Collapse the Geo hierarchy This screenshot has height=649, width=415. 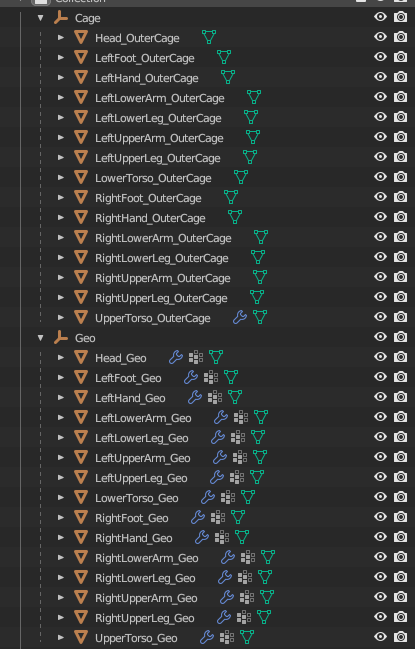(x=41, y=338)
